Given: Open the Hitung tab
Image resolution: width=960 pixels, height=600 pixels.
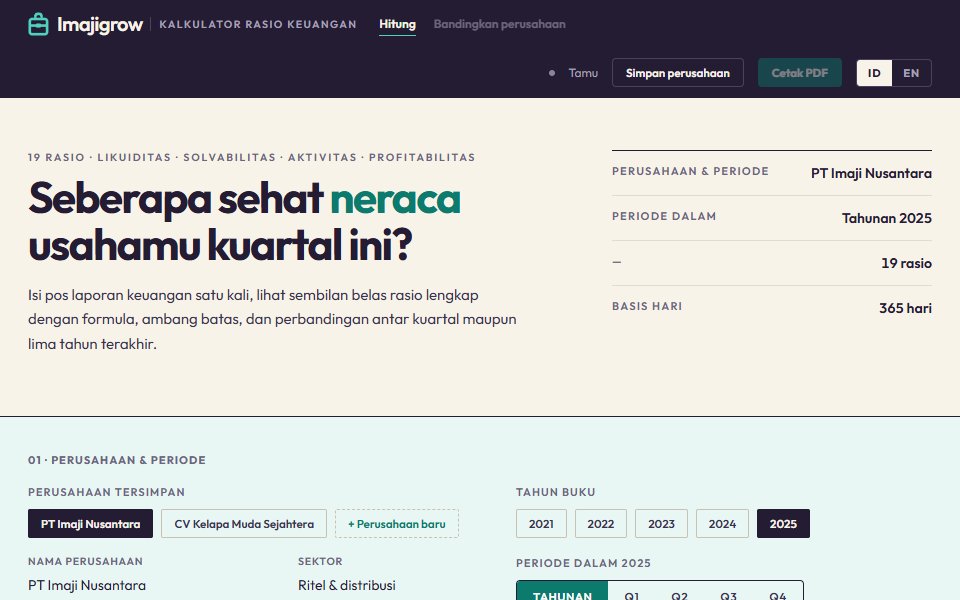Looking at the screenshot, I should point(397,24).
